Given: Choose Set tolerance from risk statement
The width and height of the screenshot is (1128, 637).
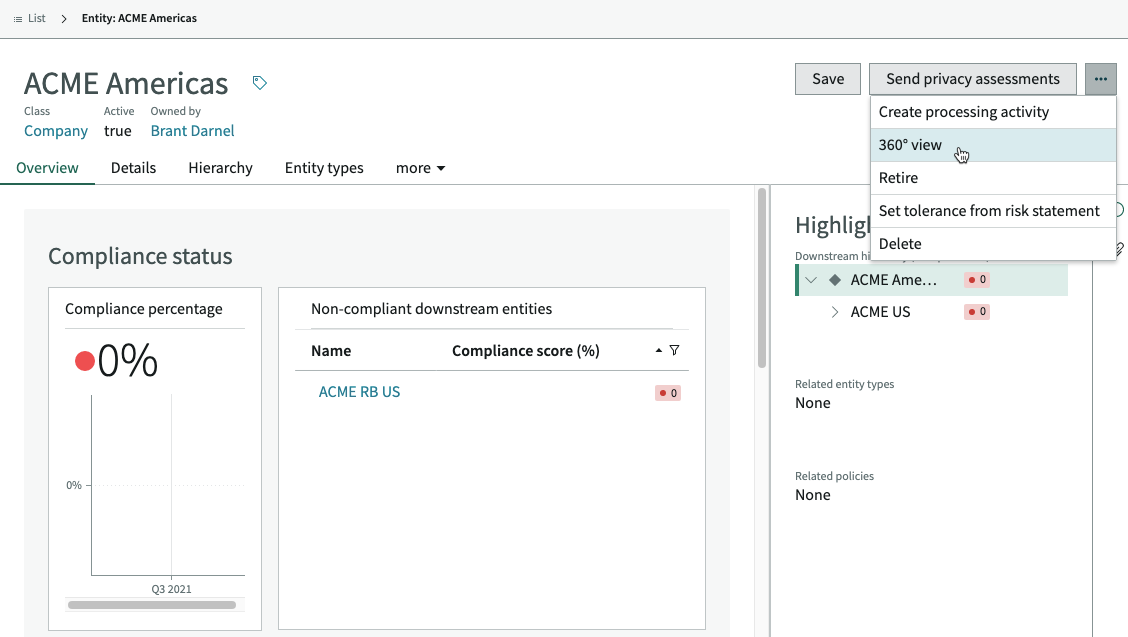Looking at the screenshot, I should coord(993,211).
